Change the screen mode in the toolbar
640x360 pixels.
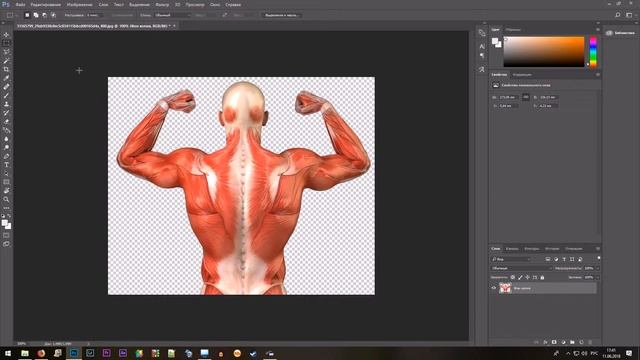(6, 244)
